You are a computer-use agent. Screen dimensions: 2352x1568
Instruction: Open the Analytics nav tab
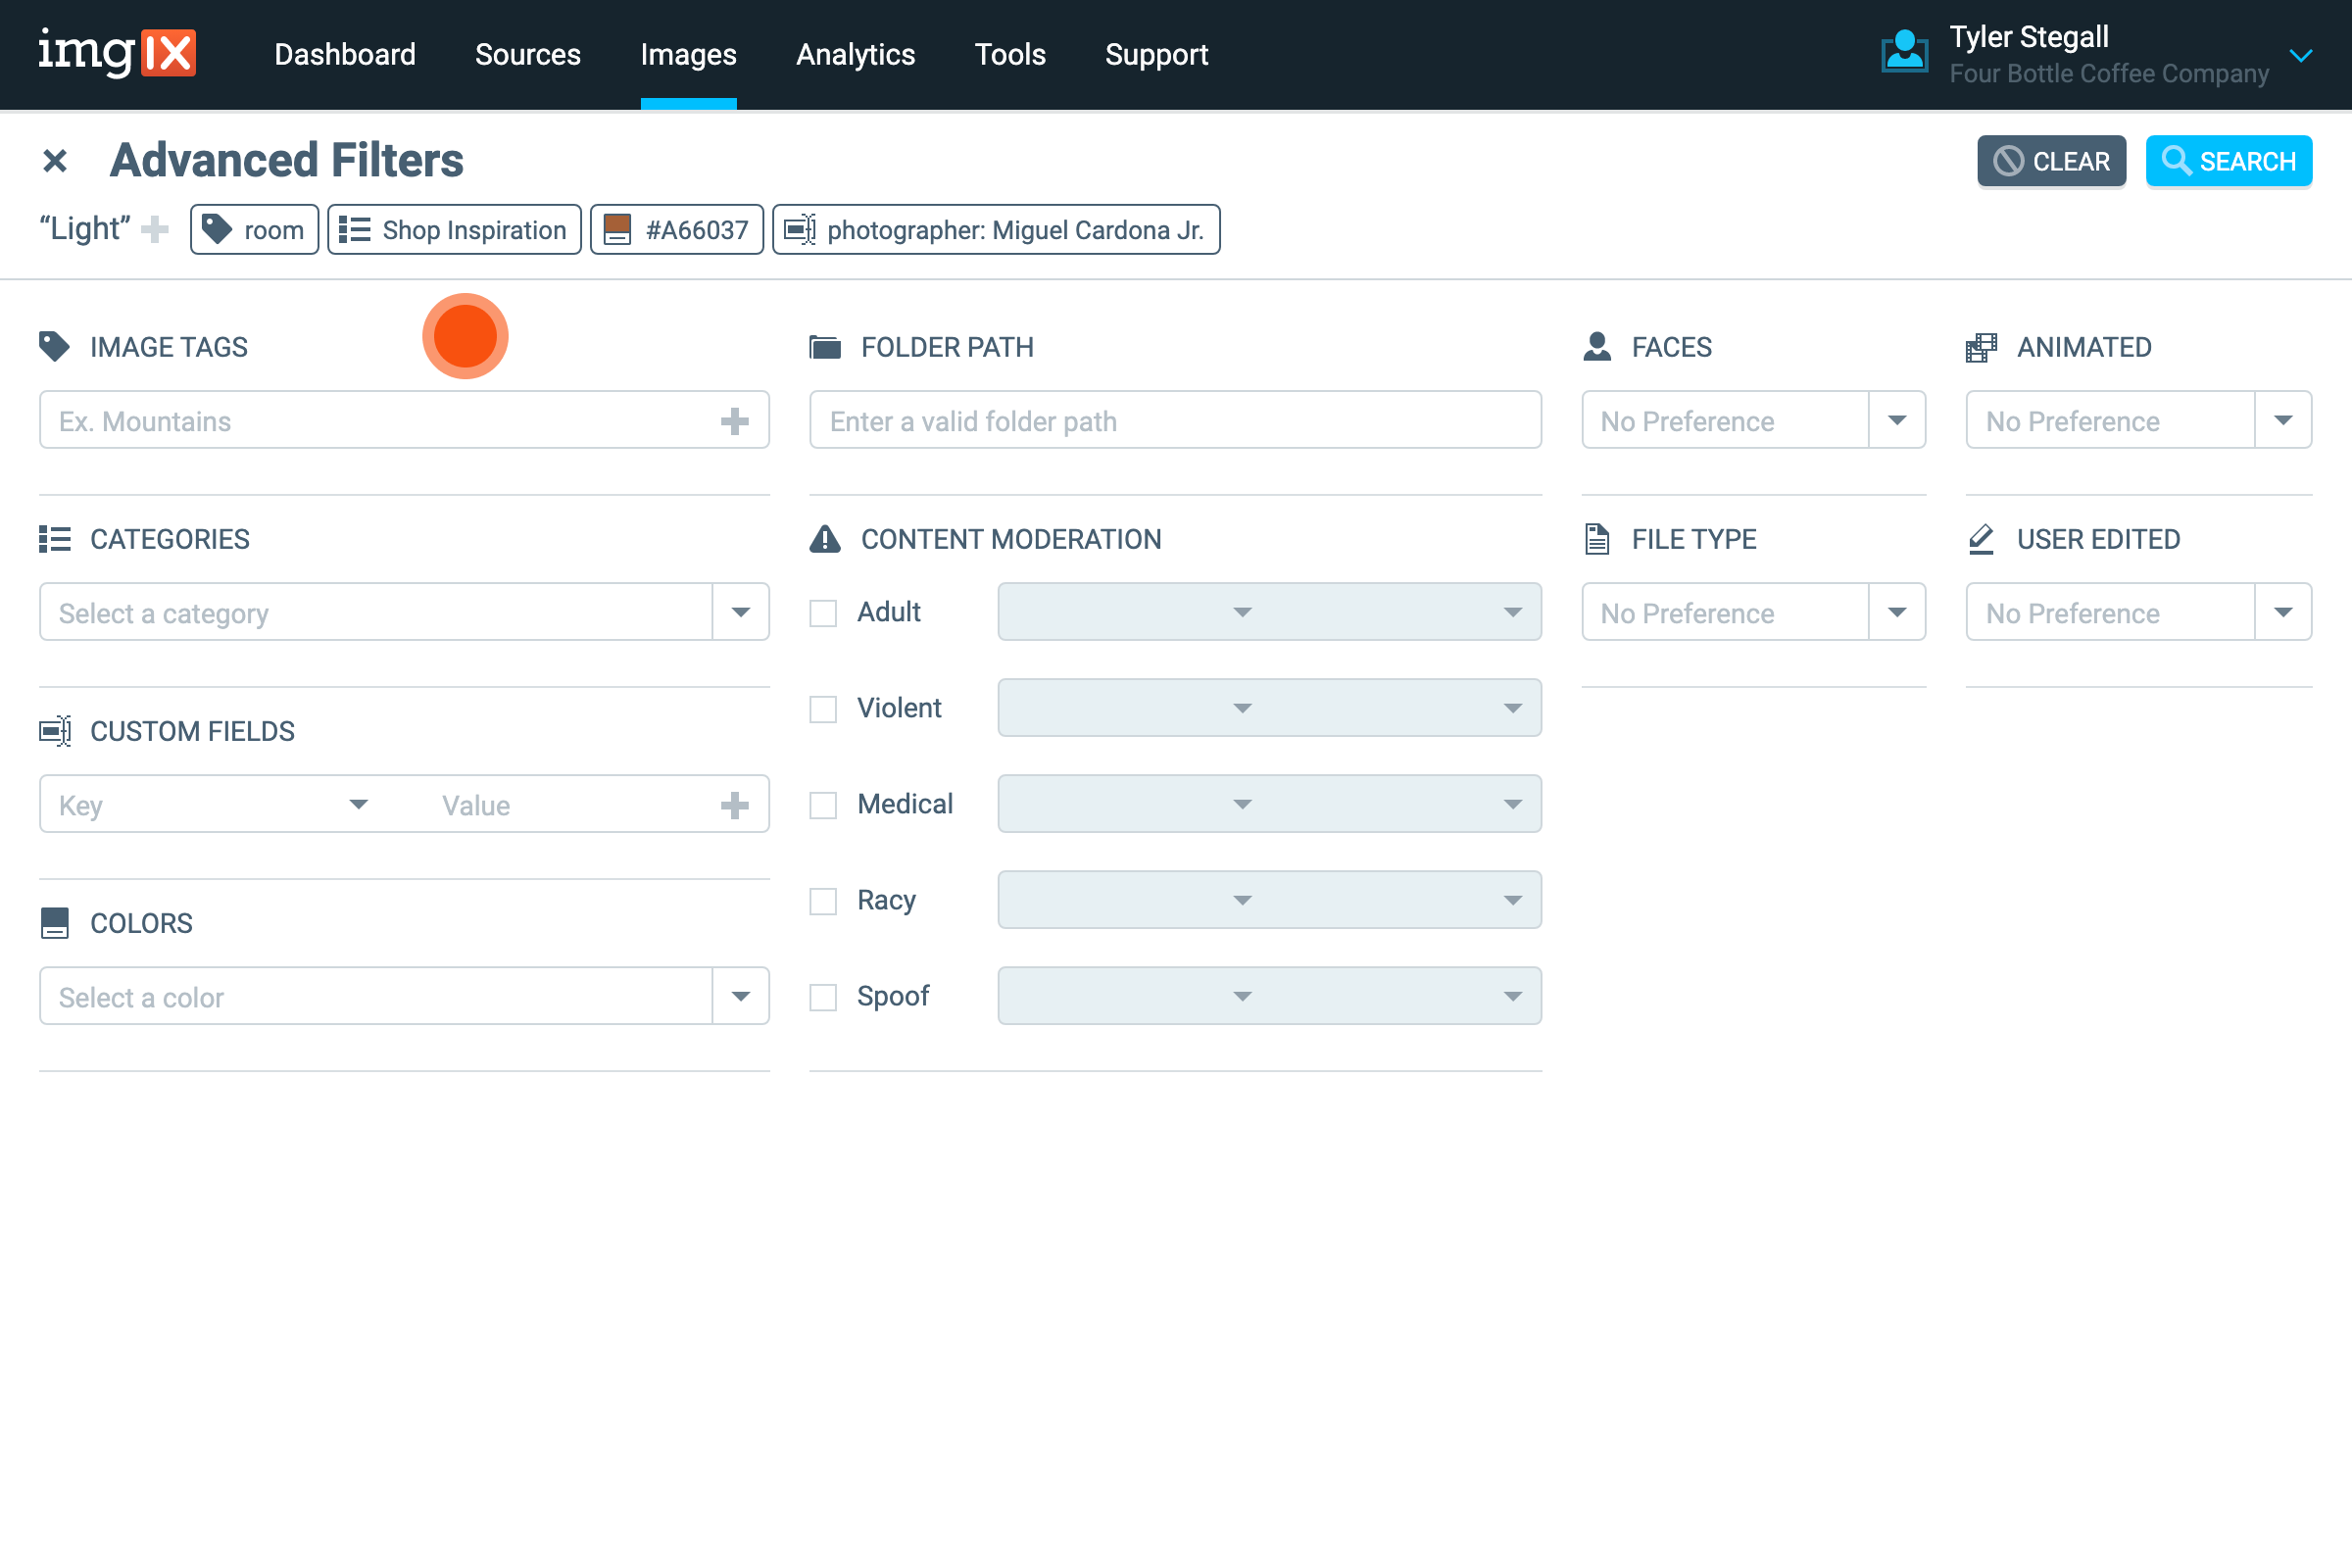[855, 54]
